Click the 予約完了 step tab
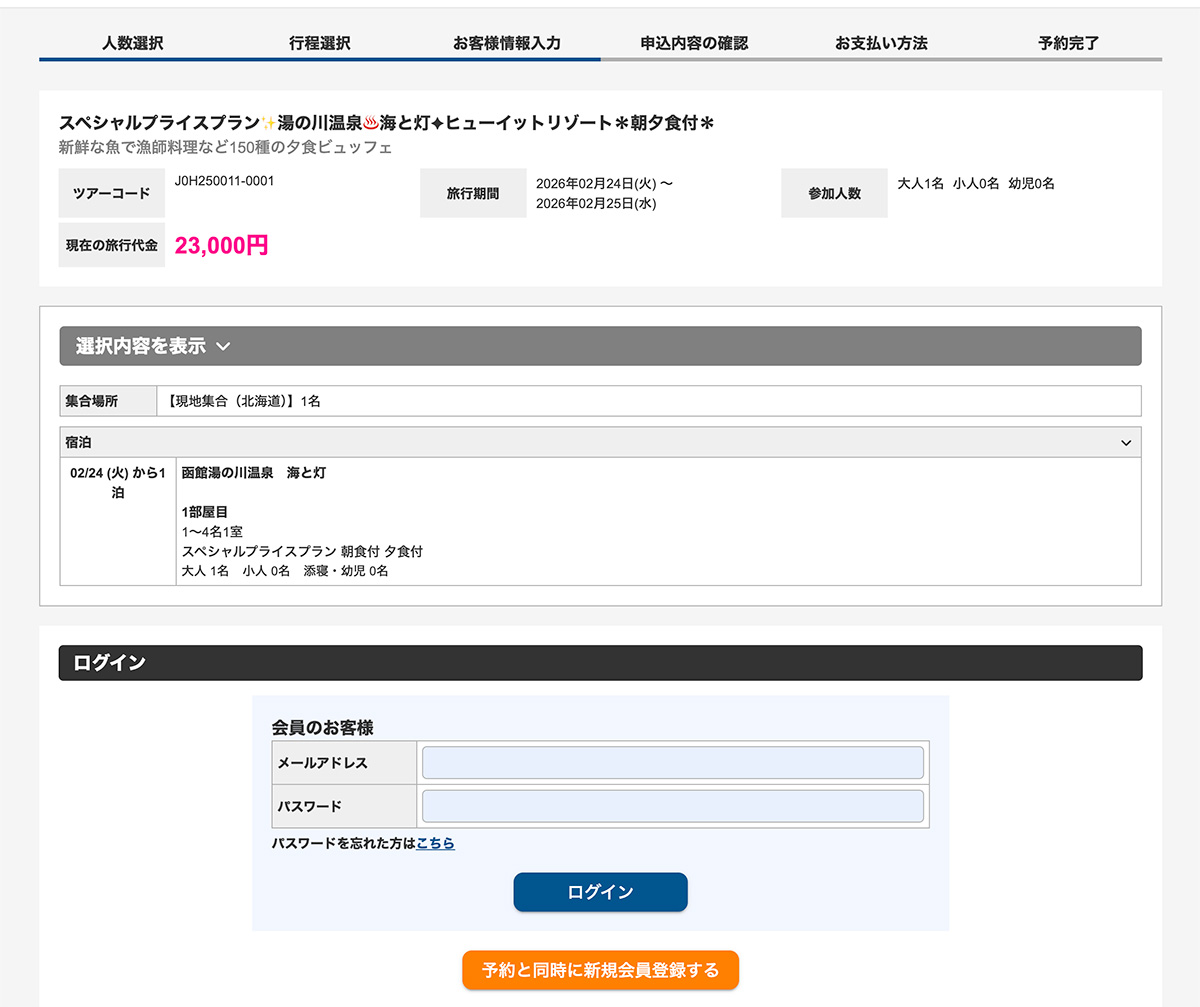 click(1068, 43)
